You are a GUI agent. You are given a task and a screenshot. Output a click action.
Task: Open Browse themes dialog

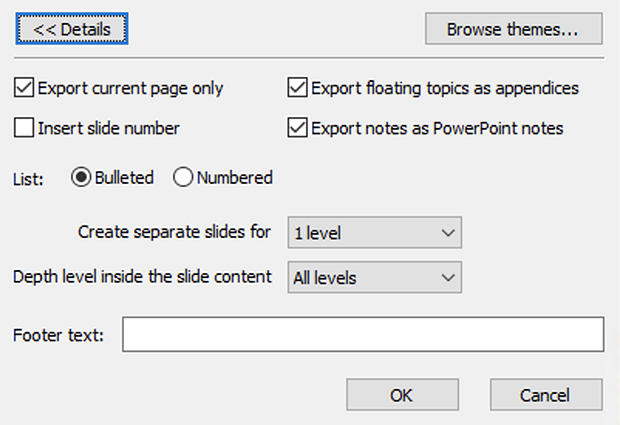(513, 29)
